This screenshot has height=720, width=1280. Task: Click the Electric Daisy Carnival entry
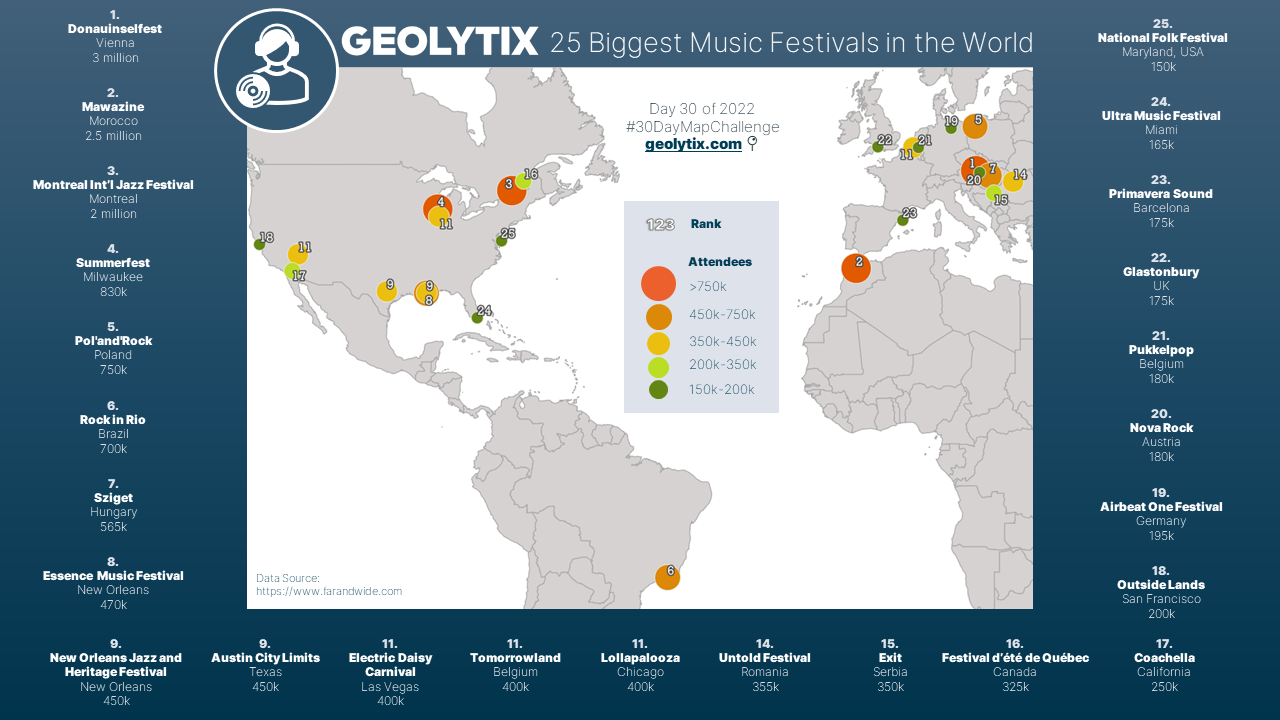coord(390,672)
